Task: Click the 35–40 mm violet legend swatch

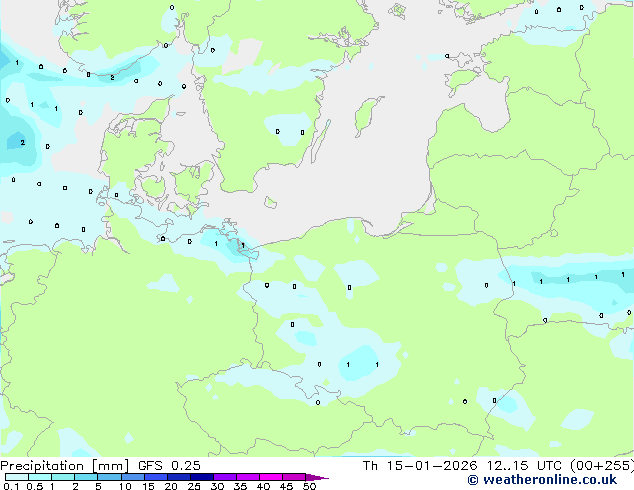Action: (x=247, y=477)
